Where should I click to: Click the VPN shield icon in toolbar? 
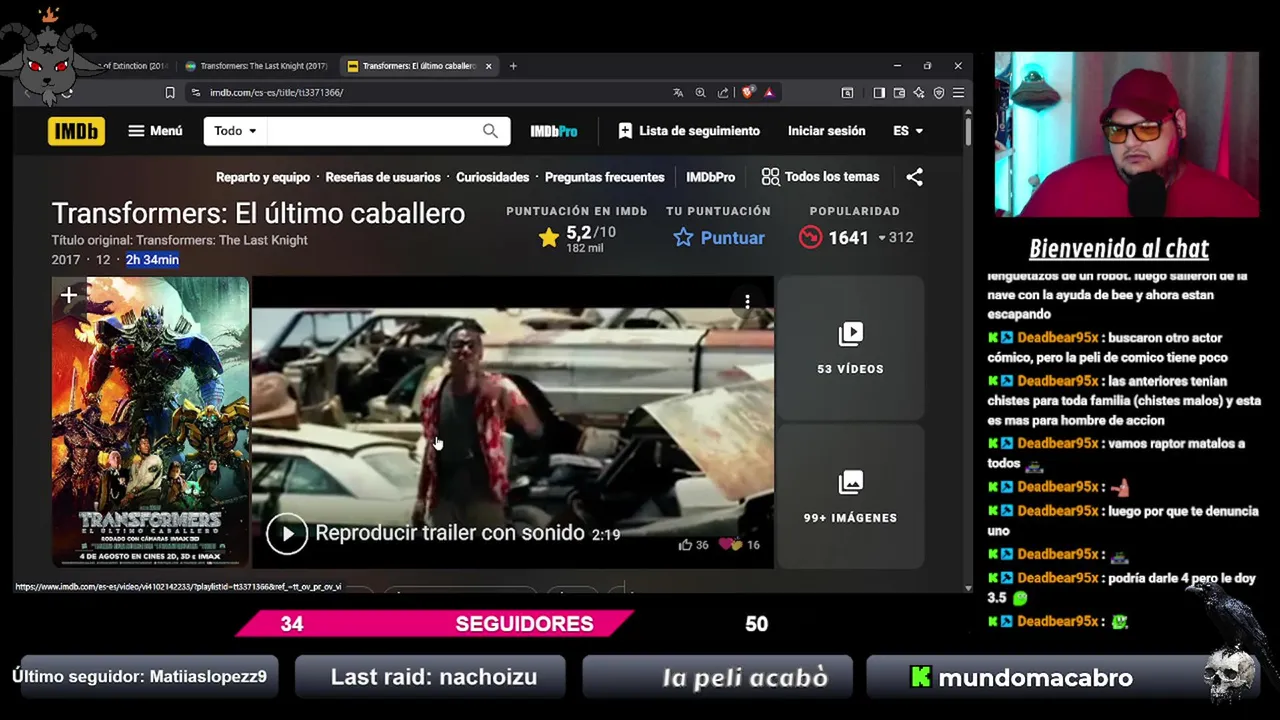point(938,93)
